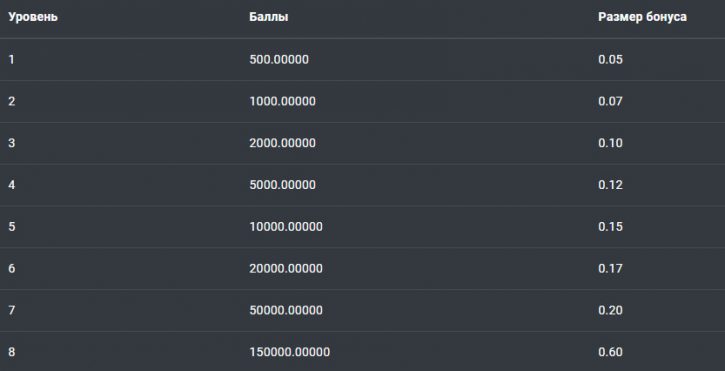Click the Уровень column header
The height and width of the screenshot is (371, 725).
(x=33, y=18)
